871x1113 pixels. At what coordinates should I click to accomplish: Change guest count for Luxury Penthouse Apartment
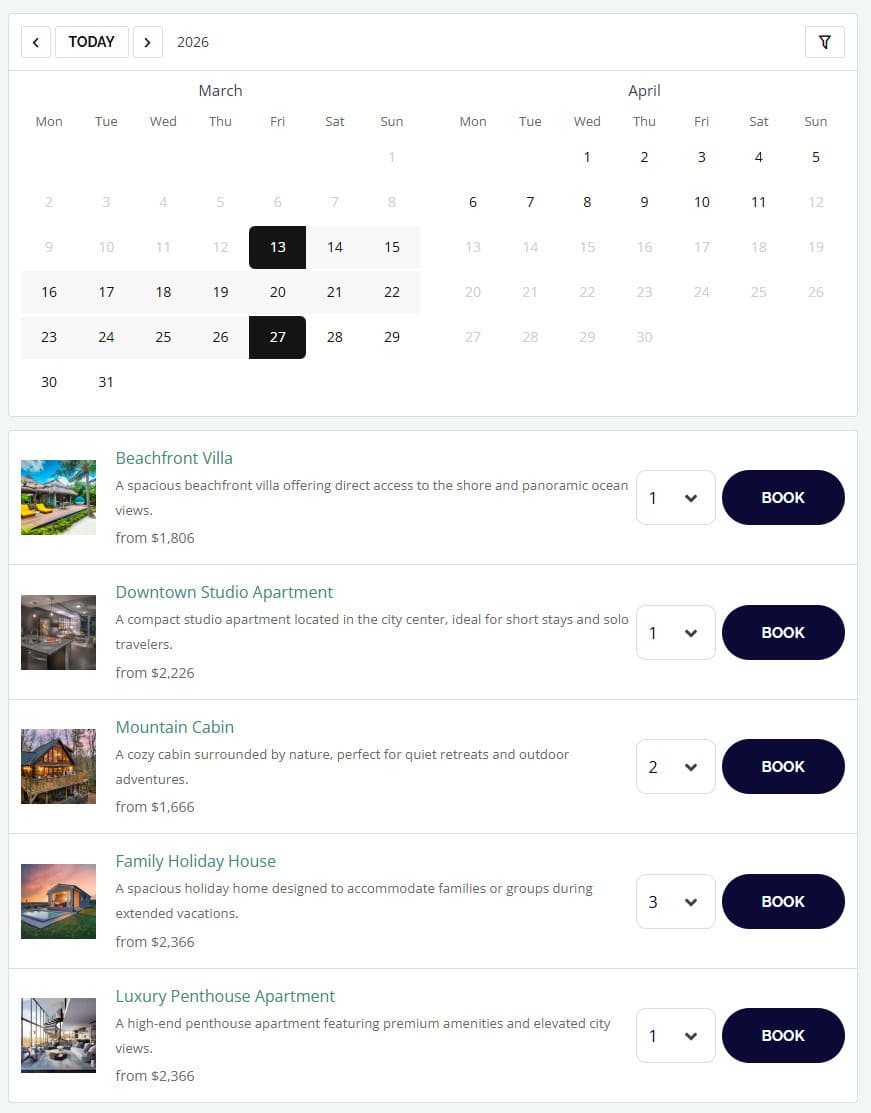675,1035
